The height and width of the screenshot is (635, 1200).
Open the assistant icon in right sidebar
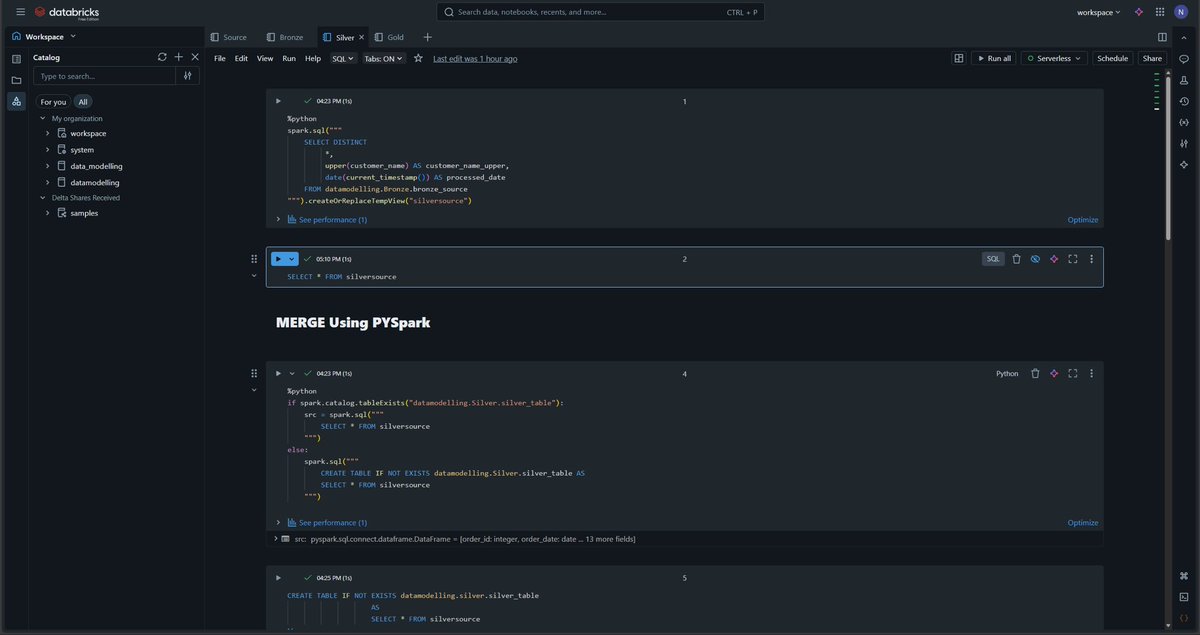coord(1184,164)
